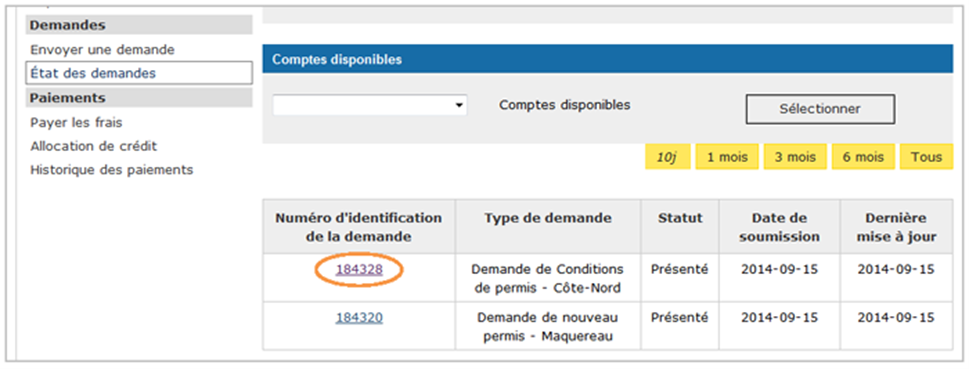The width and height of the screenshot is (969, 369).
Task: Click Présenté status for request 184320
Action: tap(680, 318)
